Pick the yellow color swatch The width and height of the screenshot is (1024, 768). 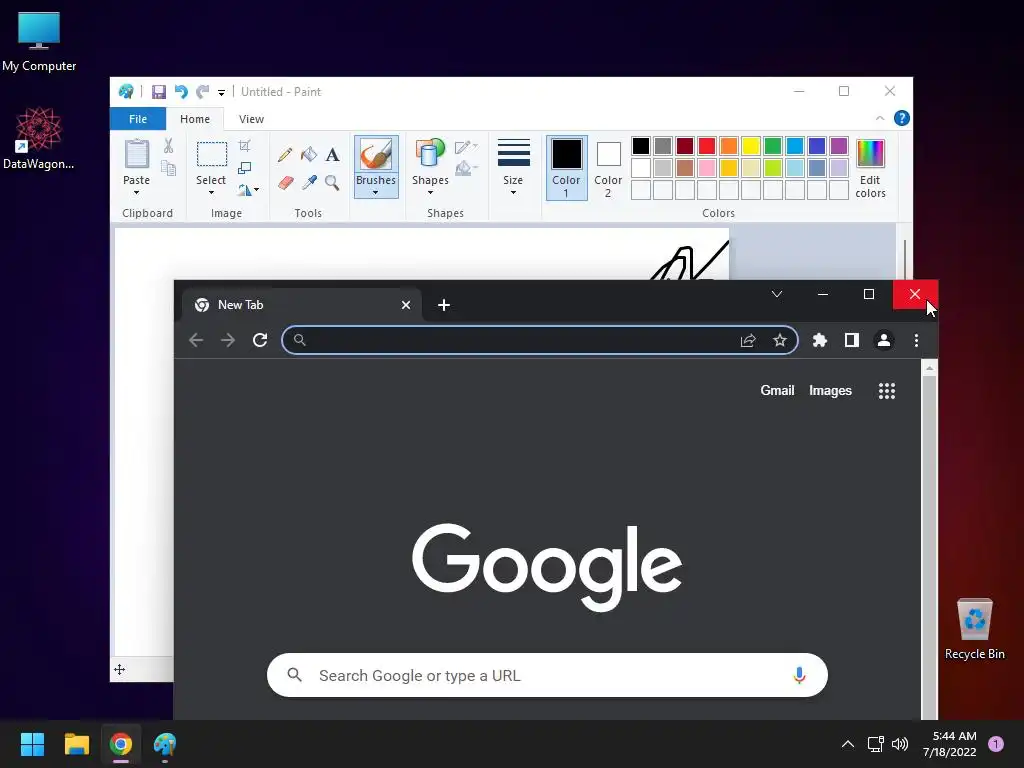coord(750,146)
